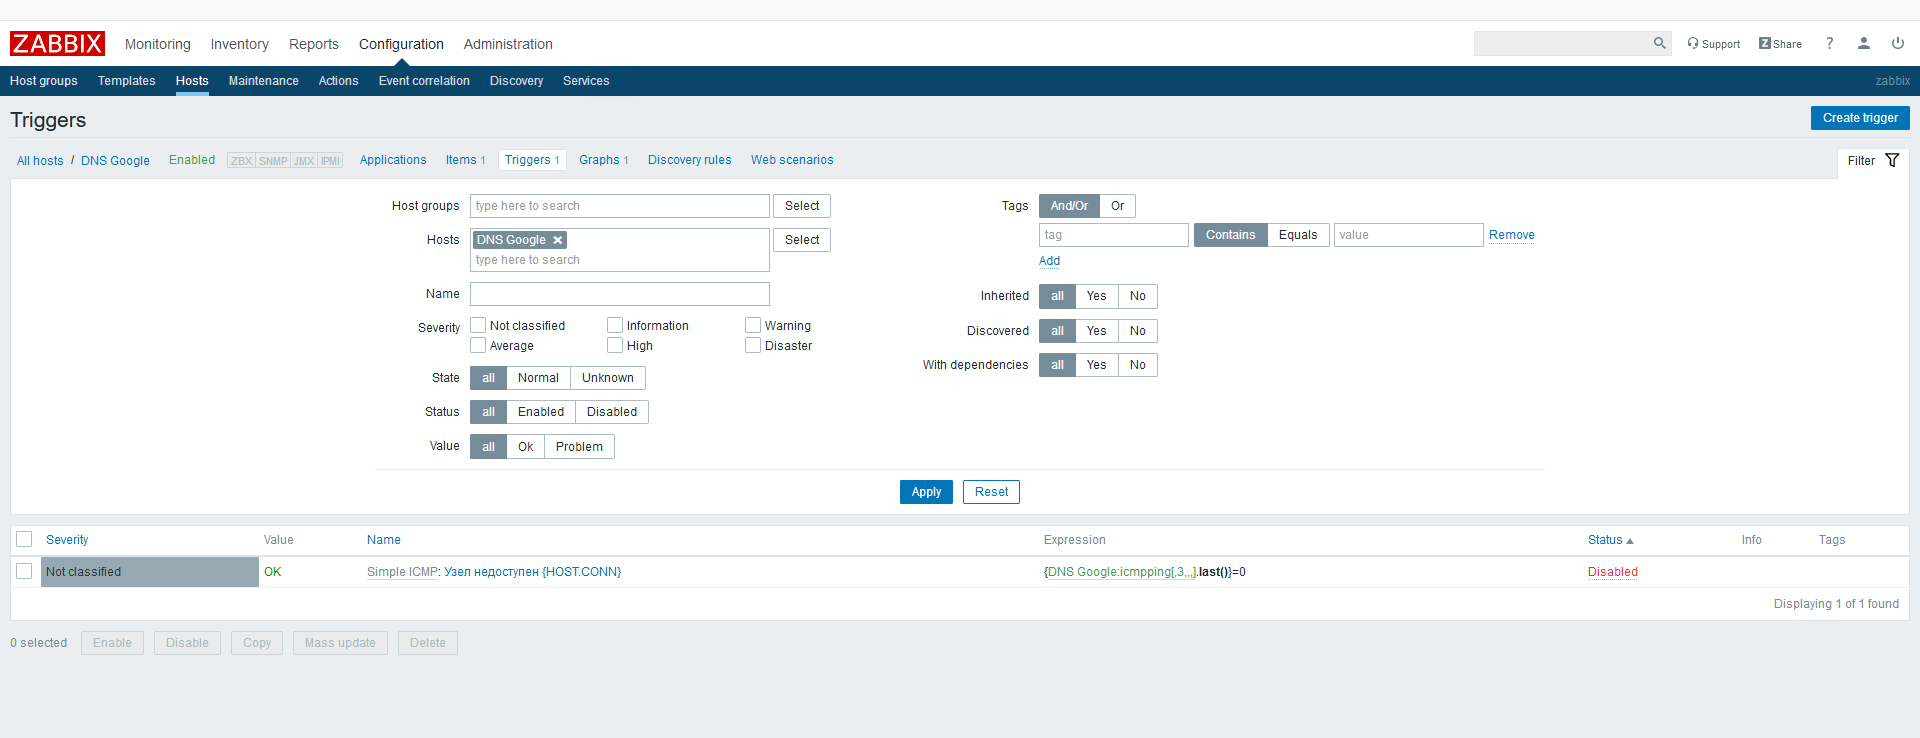The width and height of the screenshot is (1920, 738).
Task: Click the Zabbix logo
Action: click(x=57, y=44)
